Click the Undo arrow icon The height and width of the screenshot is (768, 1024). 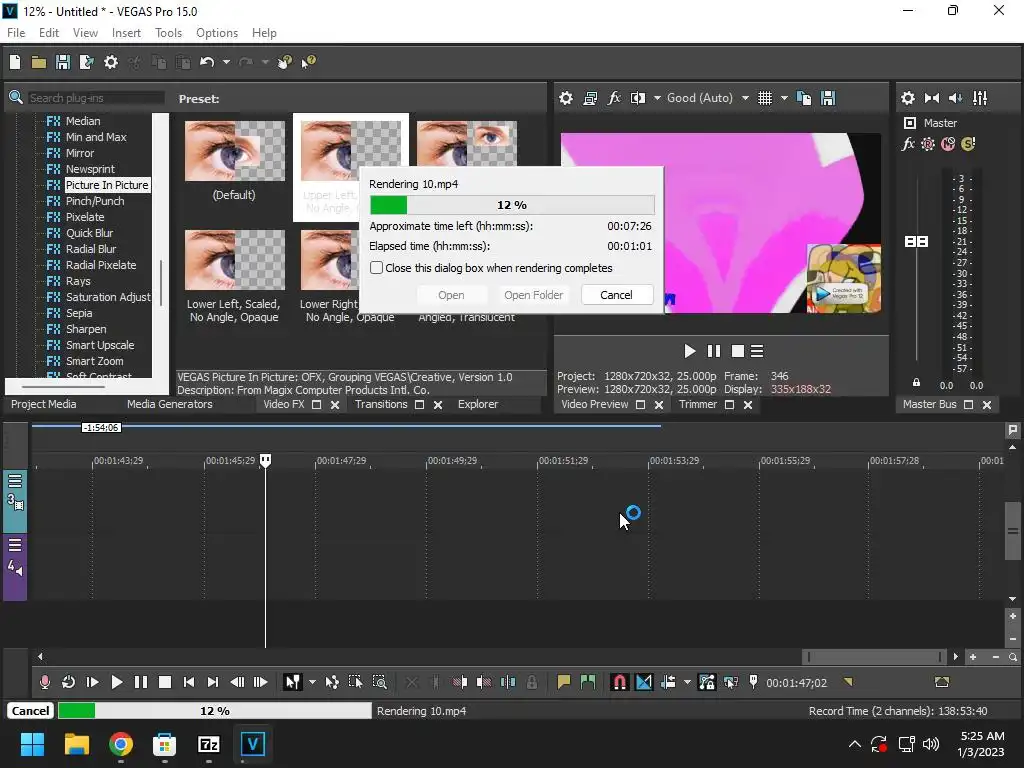(x=207, y=62)
